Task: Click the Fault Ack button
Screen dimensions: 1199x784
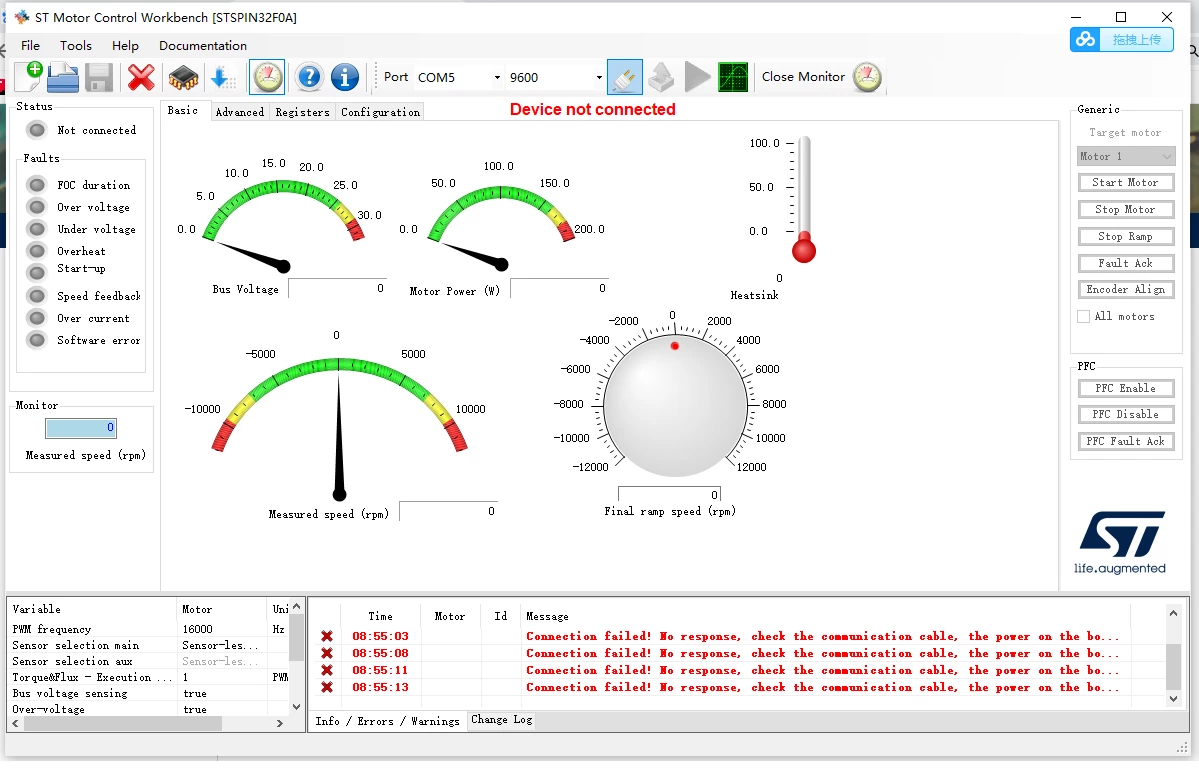Action: (x=1126, y=263)
